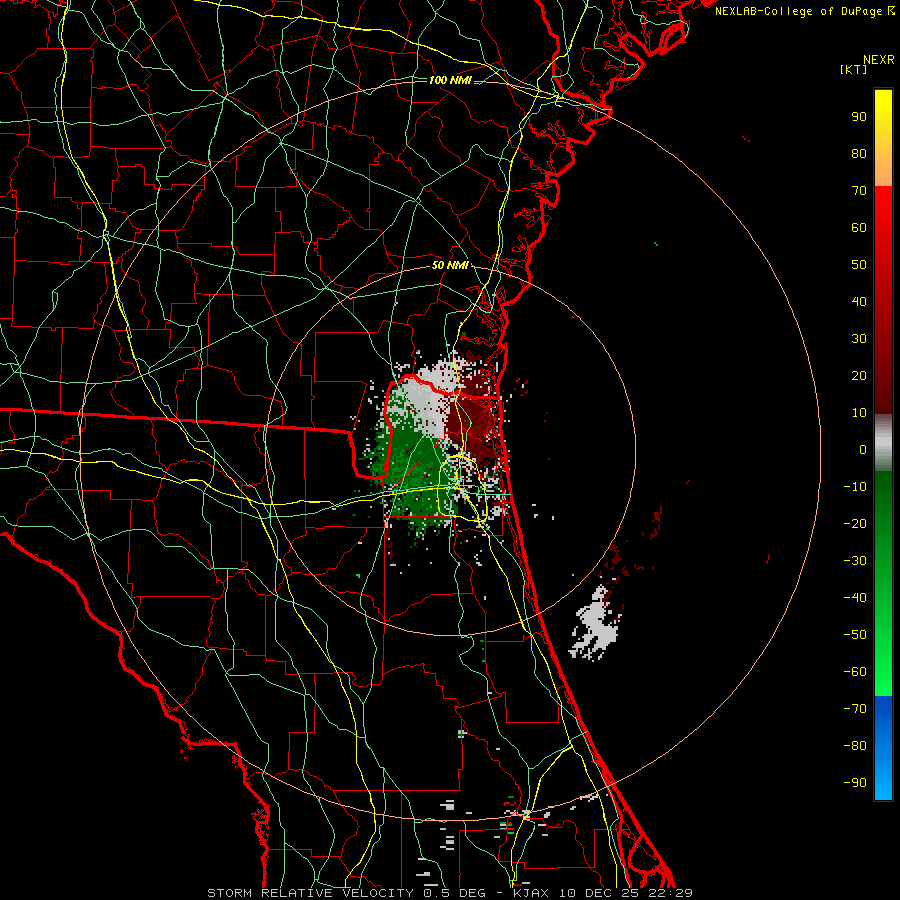This screenshot has height=900, width=900.
Task: Click the [KT] units label
Action: pos(853,69)
